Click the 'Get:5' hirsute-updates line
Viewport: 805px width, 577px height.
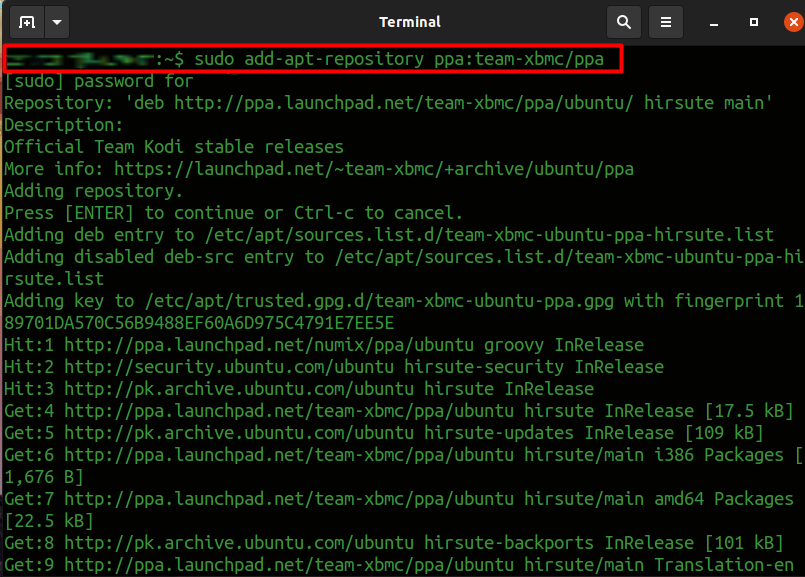pyautogui.click(x=384, y=433)
